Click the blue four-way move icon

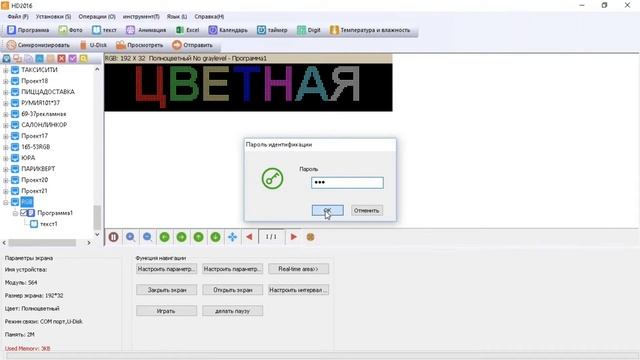tap(232, 237)
